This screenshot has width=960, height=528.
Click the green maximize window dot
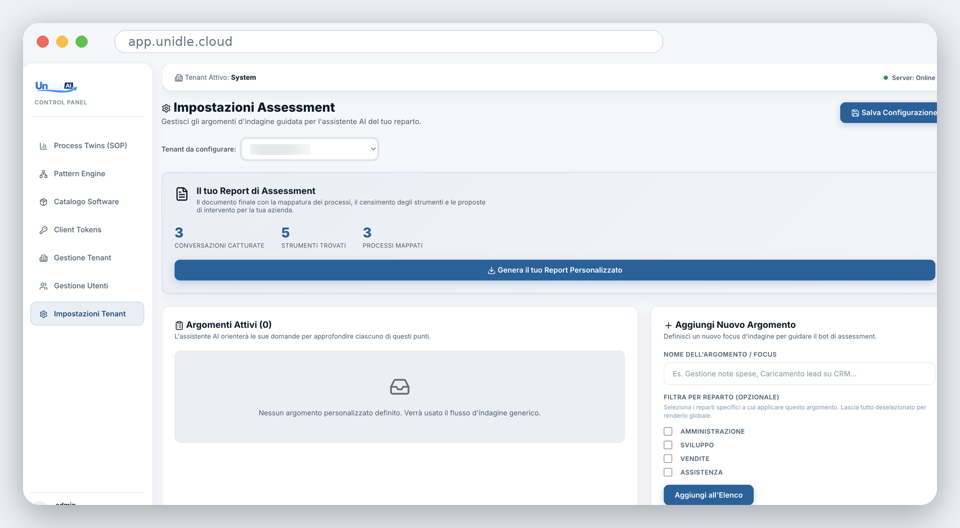(x=81, y=42)
